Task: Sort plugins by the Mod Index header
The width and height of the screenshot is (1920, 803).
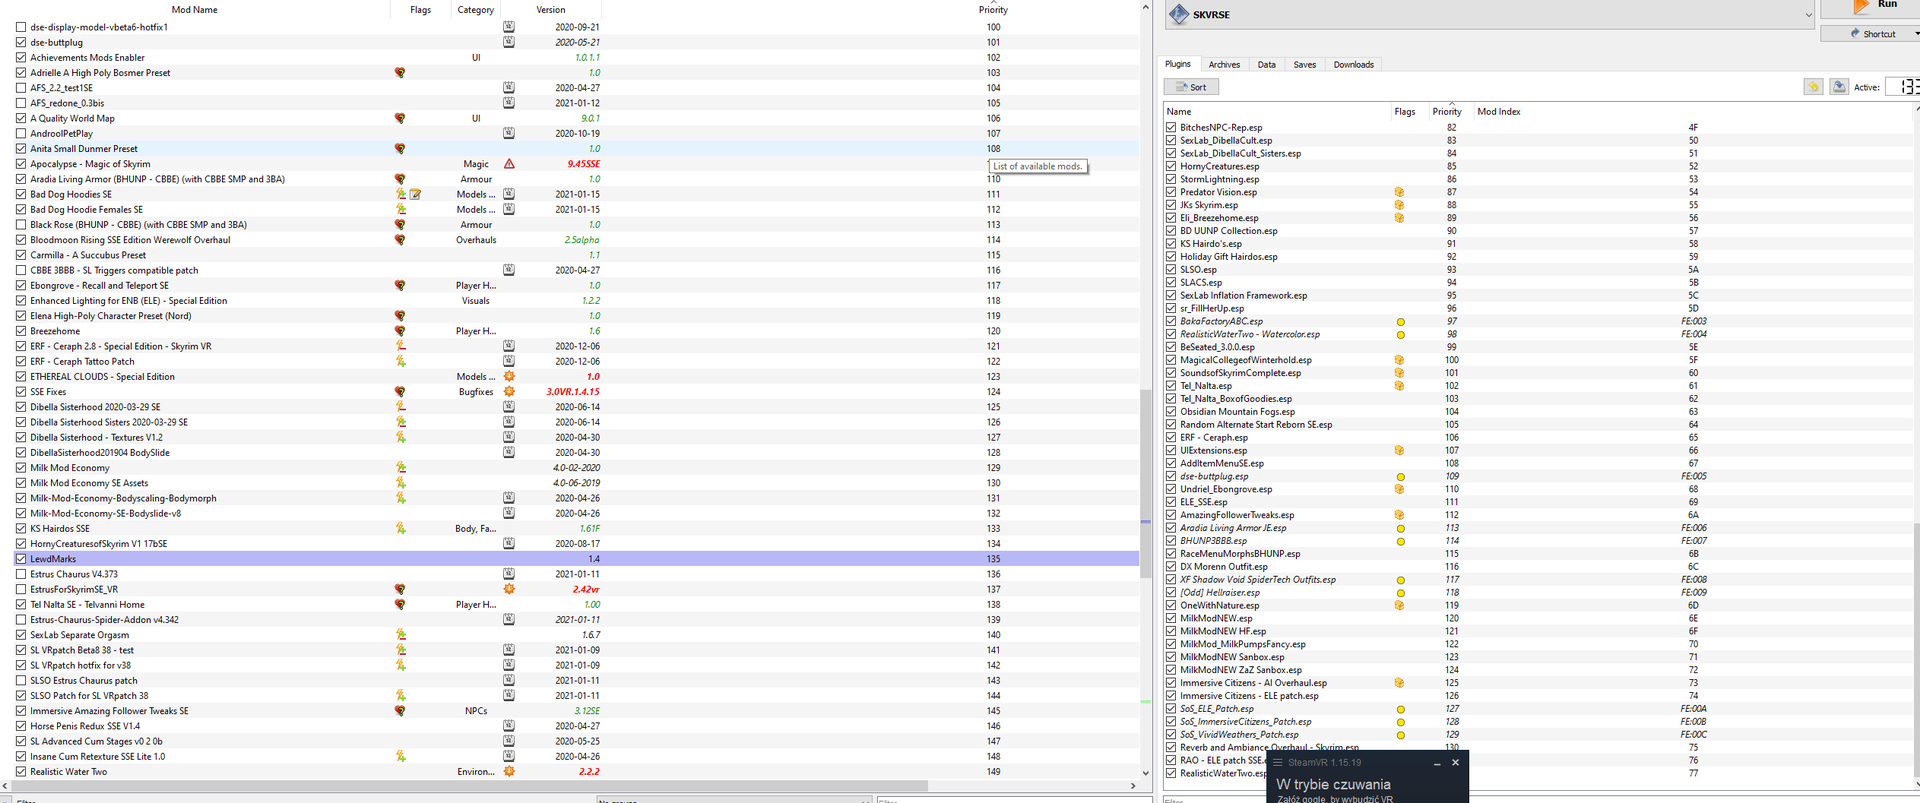Action: [x=1499, y=112]
